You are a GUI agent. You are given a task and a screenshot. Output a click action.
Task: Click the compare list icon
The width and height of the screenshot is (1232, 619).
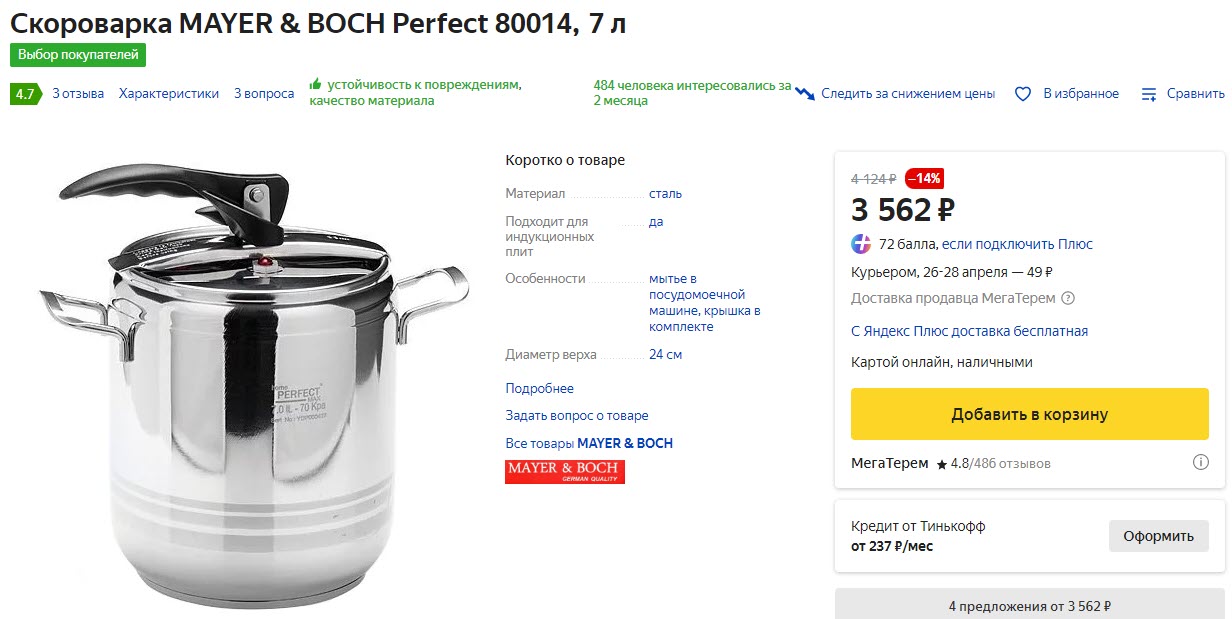click(x=1149, y=94)
